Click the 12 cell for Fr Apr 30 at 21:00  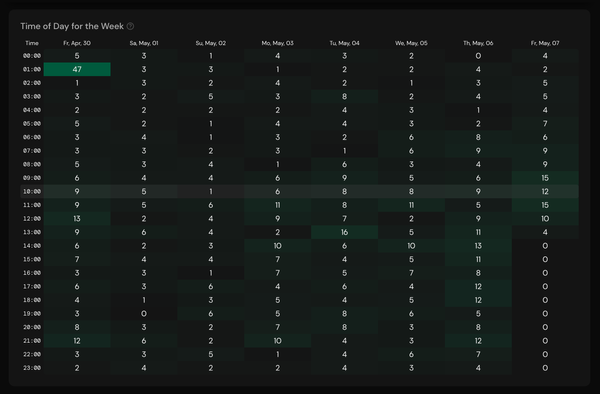click(x=77, y=341)
